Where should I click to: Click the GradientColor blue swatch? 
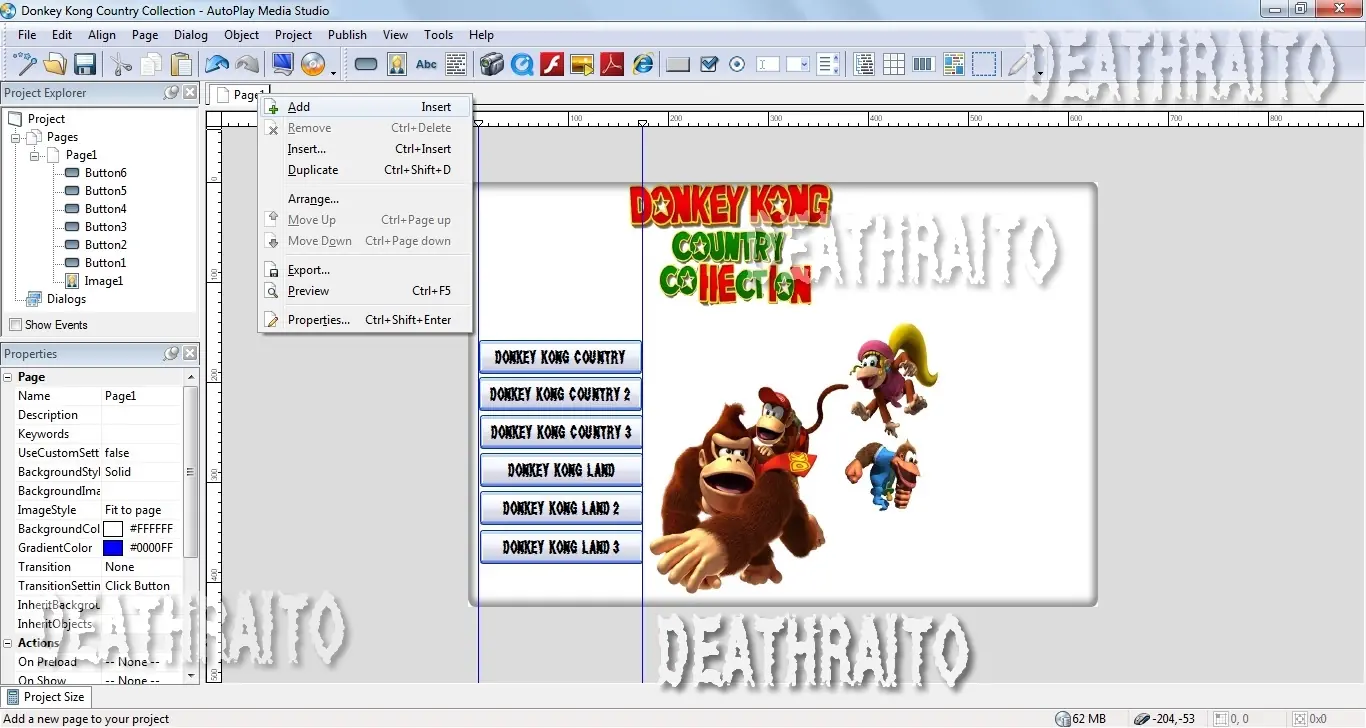[113, 548]
